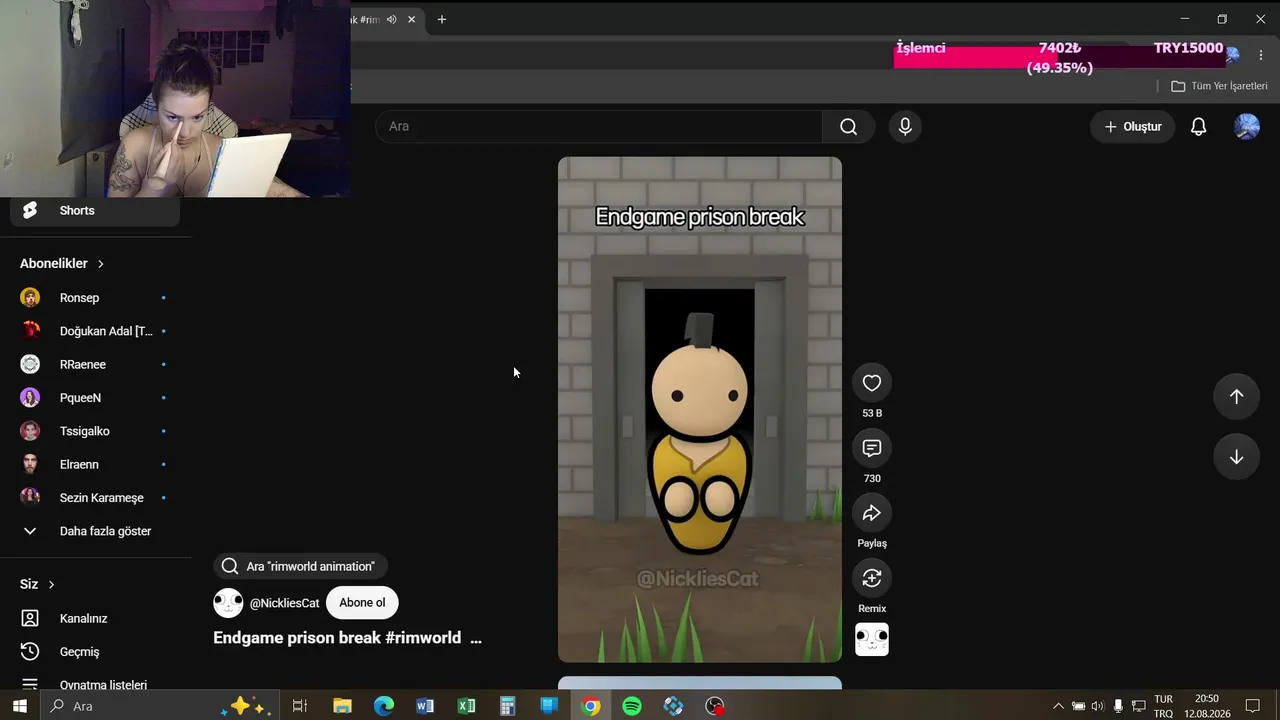The width and height of the screenshot is (1280, 720).
Task: Open the @NickliesCat channel link
Action: (x=284, y=603)
